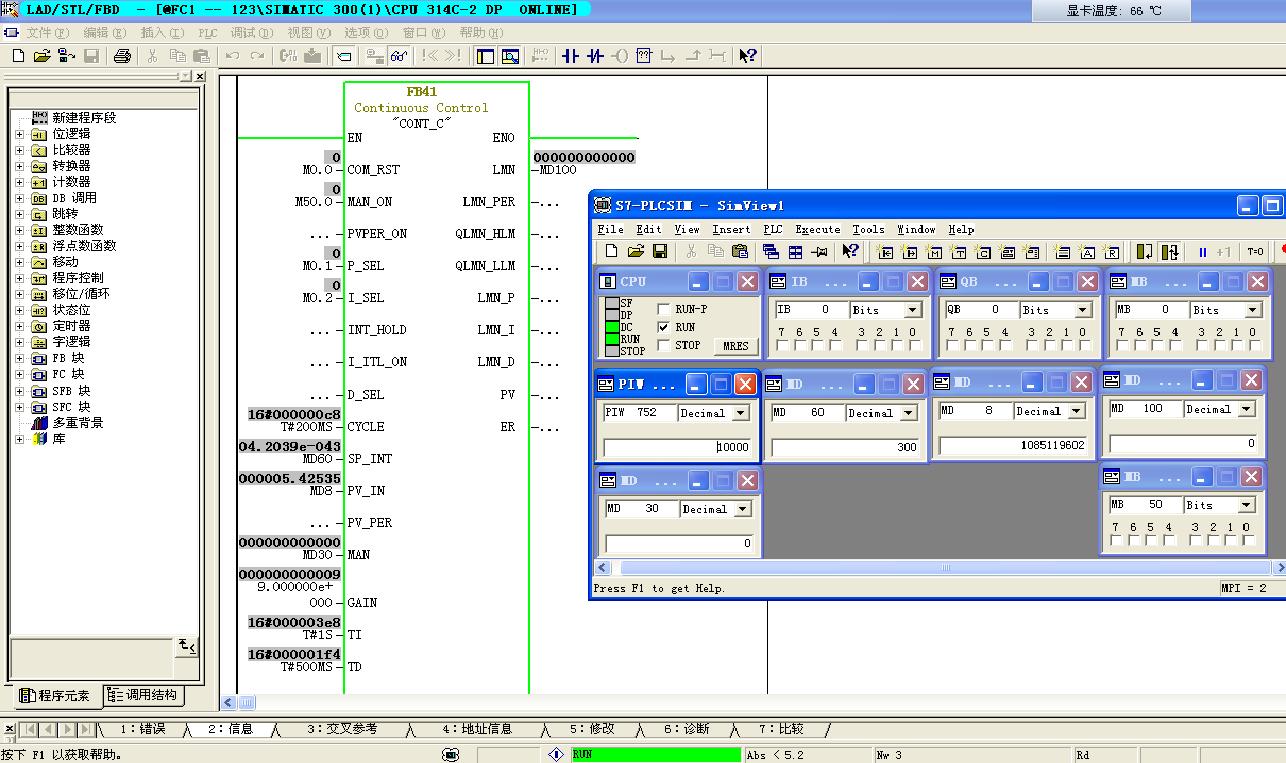Click the T=0 reset timers button
The image size is (1286, 763).
pos(1255,252)
